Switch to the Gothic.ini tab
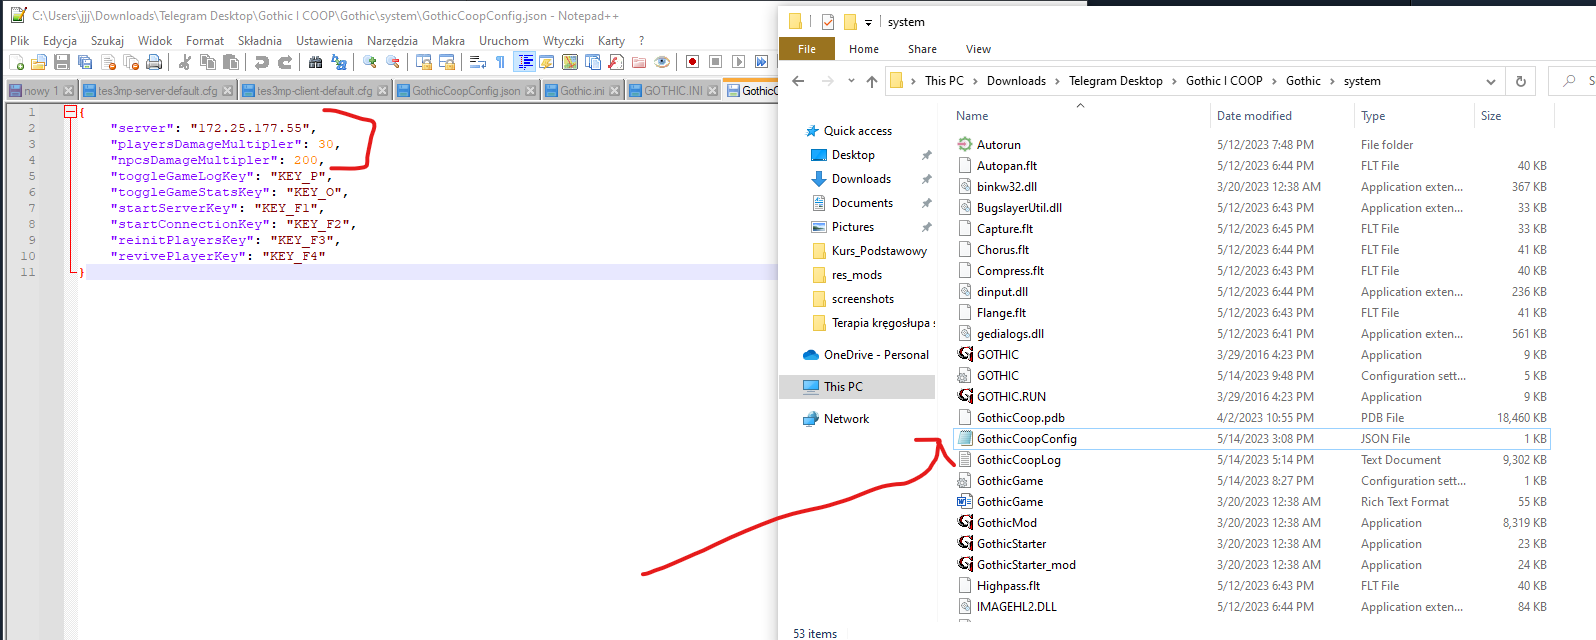Screen dimensions: 1596x640 (582, 90)
